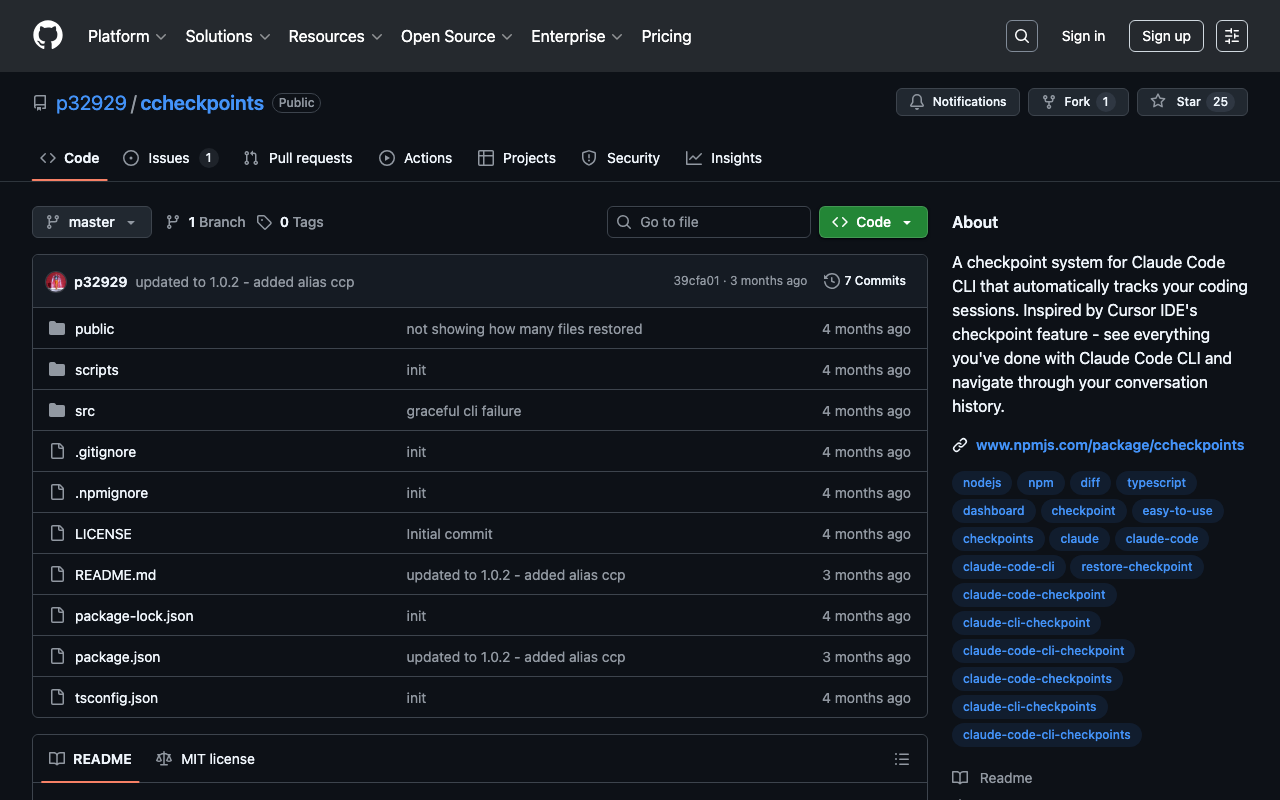Expand the master branch dropdown
1280x800 pixels.
pyautogui.click(x=92, y=222)
